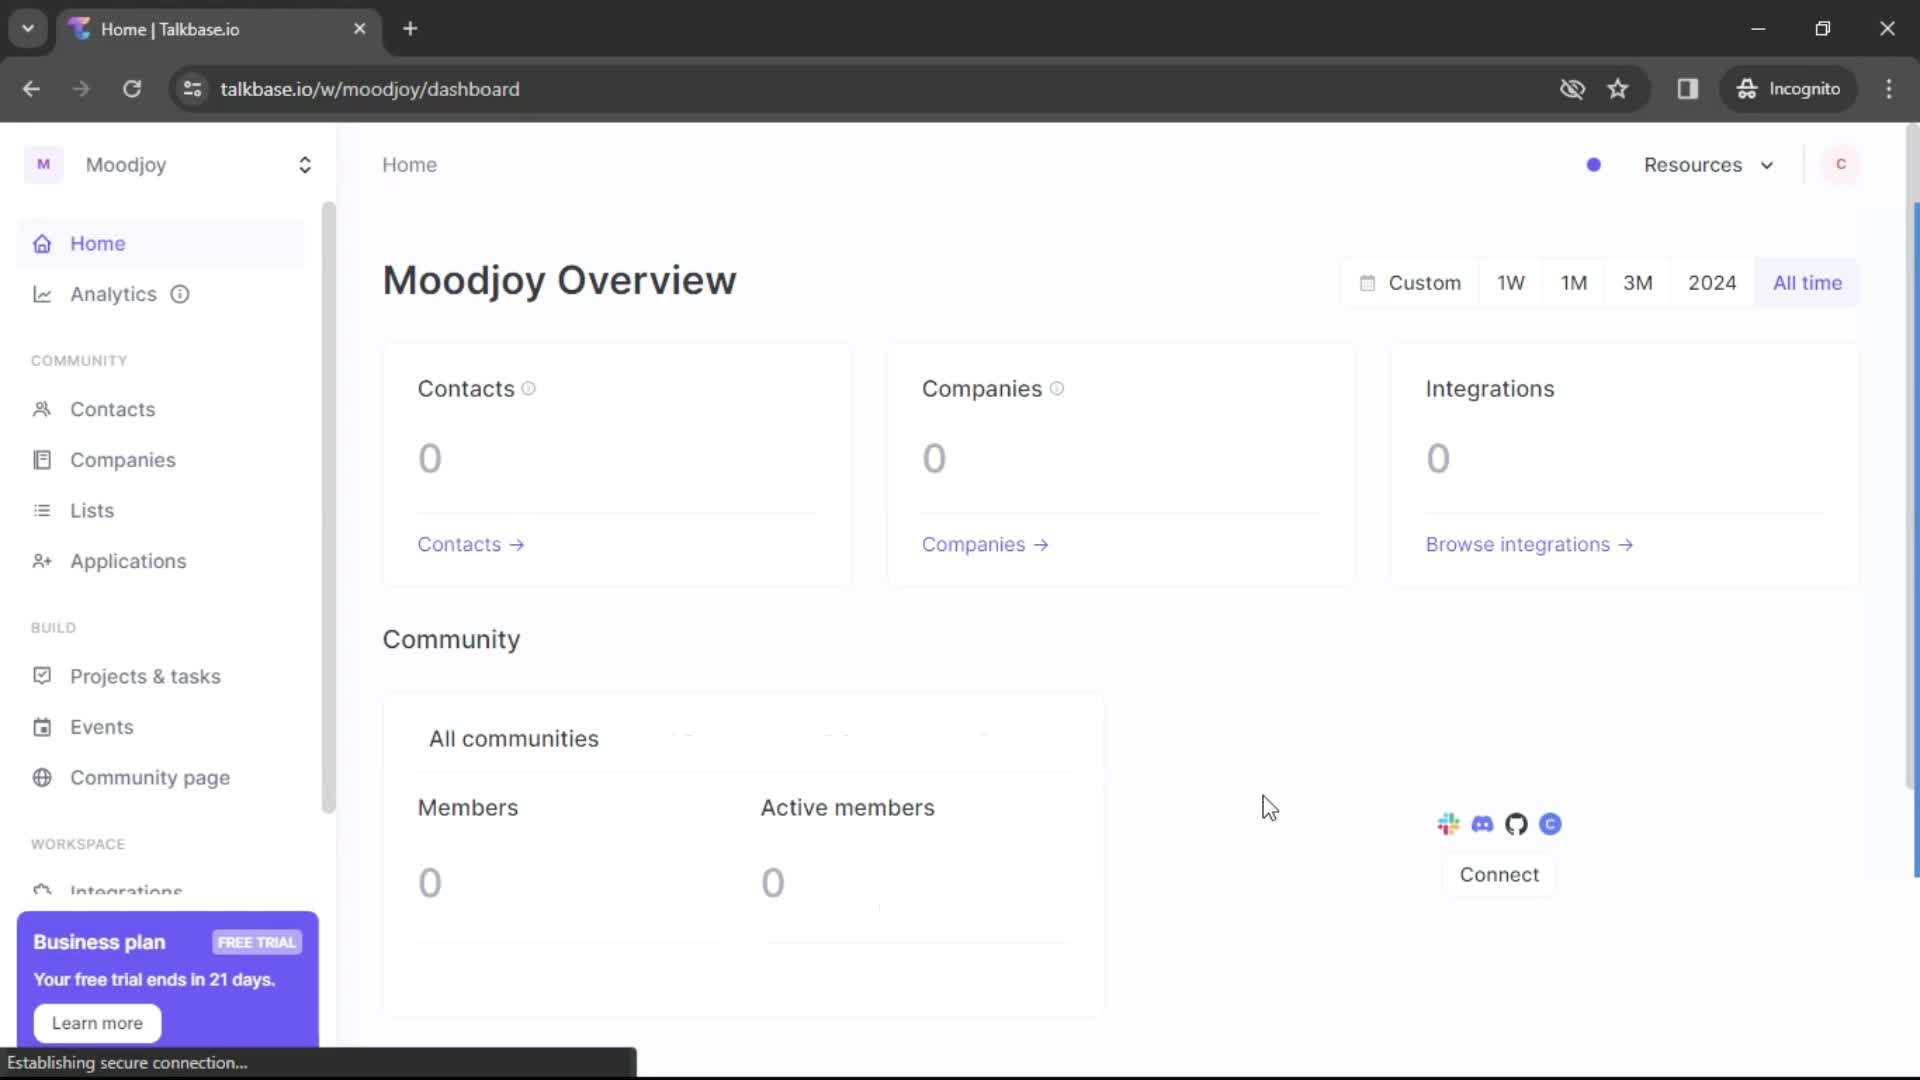Click the Contacts arrow link
The image size is (1920, 1080).
472,543
